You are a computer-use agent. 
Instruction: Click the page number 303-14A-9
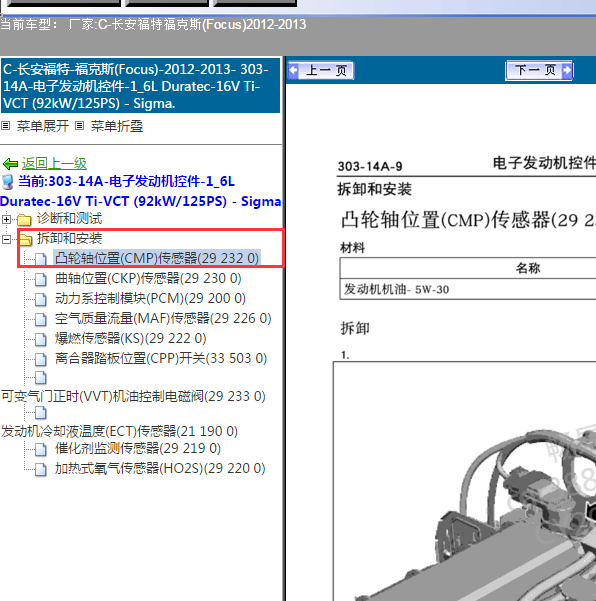click(370, 166)
